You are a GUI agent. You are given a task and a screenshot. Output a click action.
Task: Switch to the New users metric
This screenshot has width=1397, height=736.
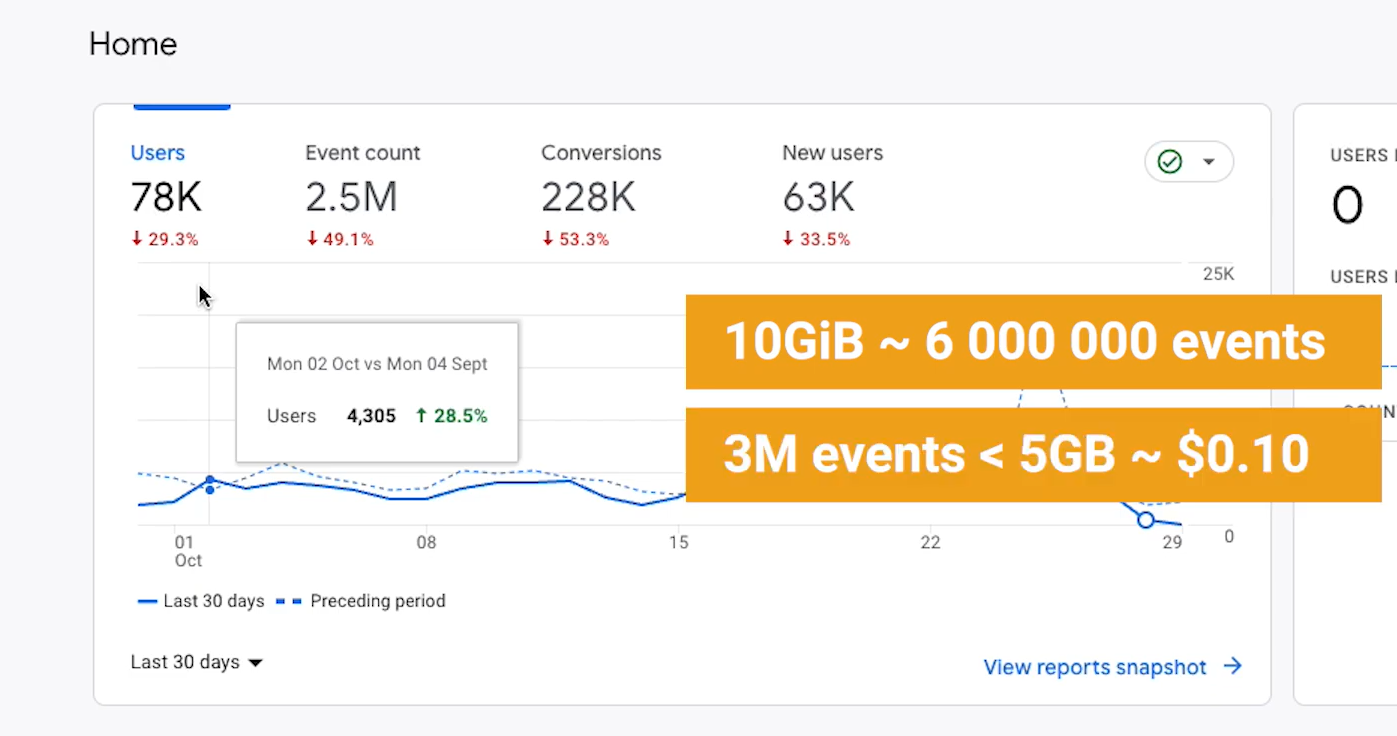pyautogui.click(x=832, y=153)
